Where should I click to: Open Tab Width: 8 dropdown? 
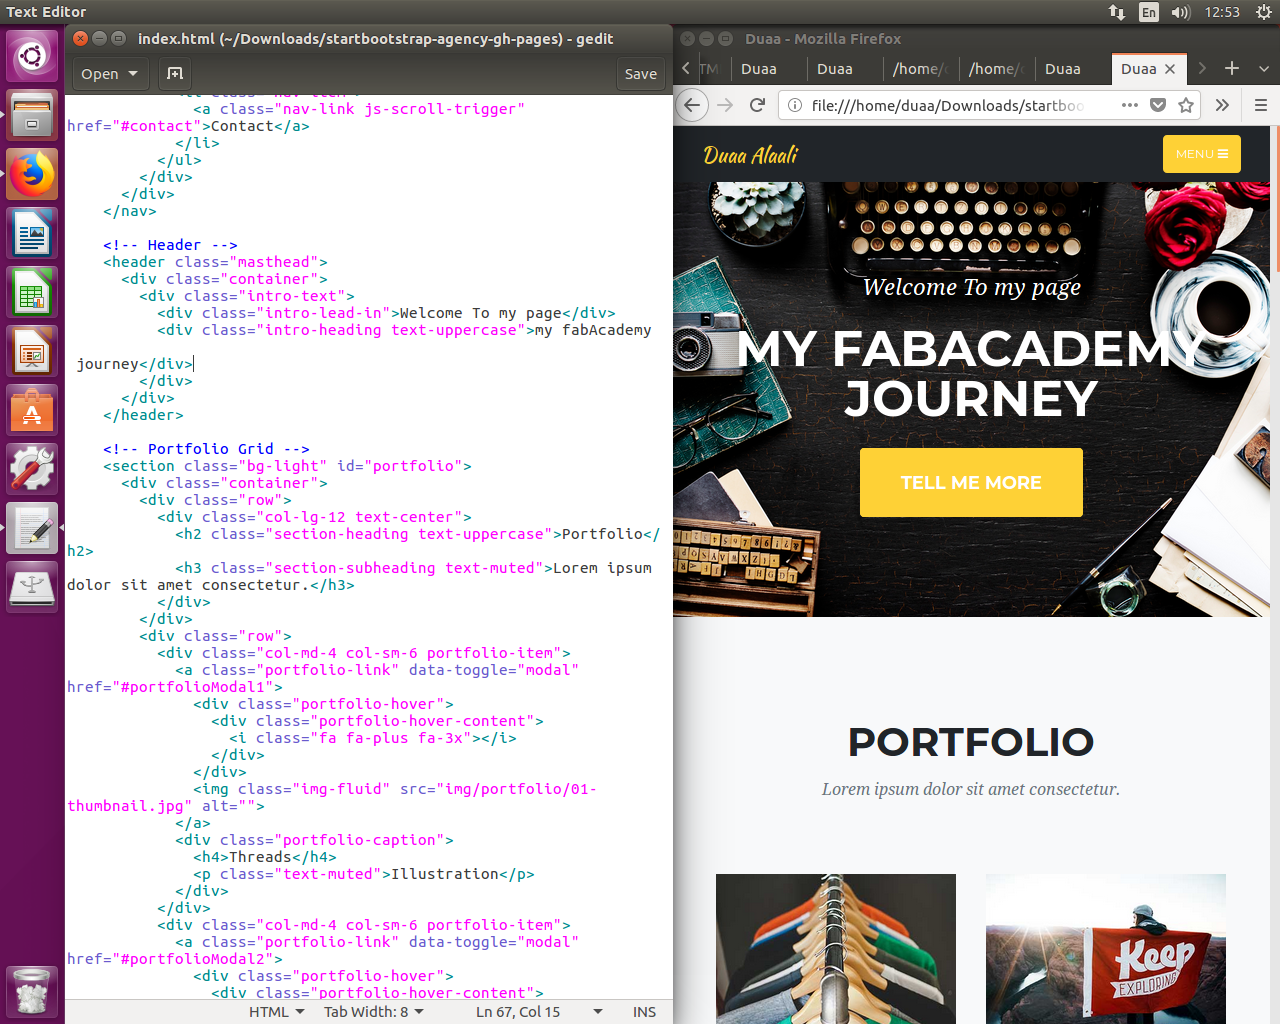(x=374, y=1012)
